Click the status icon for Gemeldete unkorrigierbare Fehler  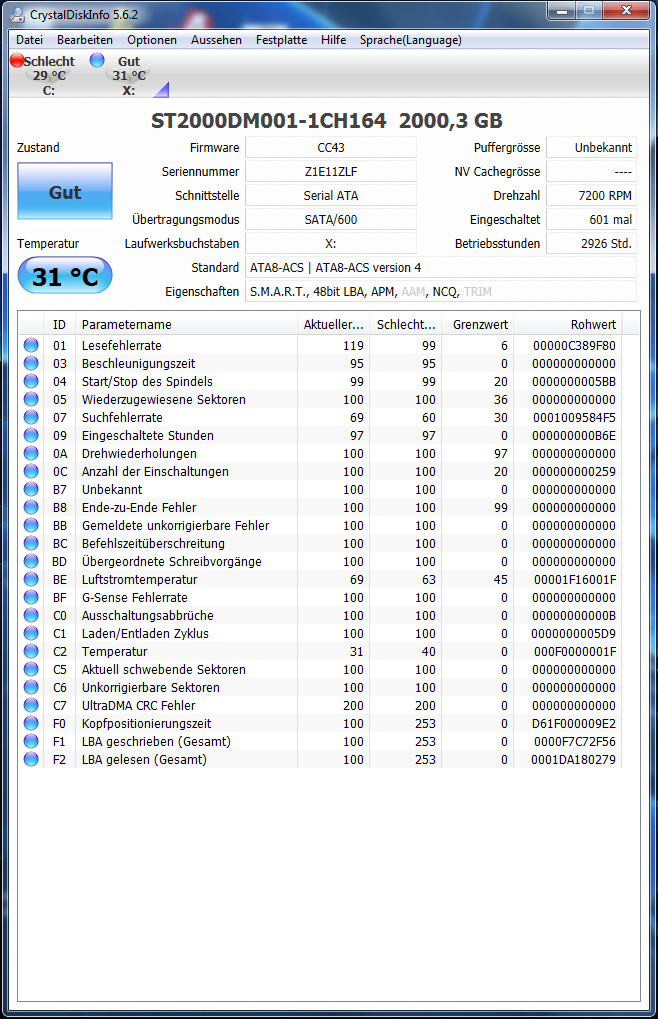(31, 525)
